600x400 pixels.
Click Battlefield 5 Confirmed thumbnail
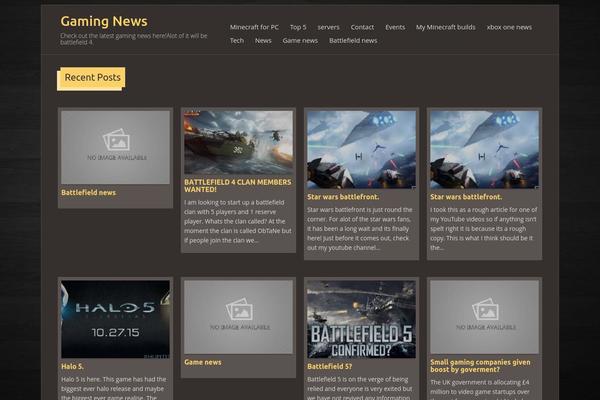tap(361, 319)
